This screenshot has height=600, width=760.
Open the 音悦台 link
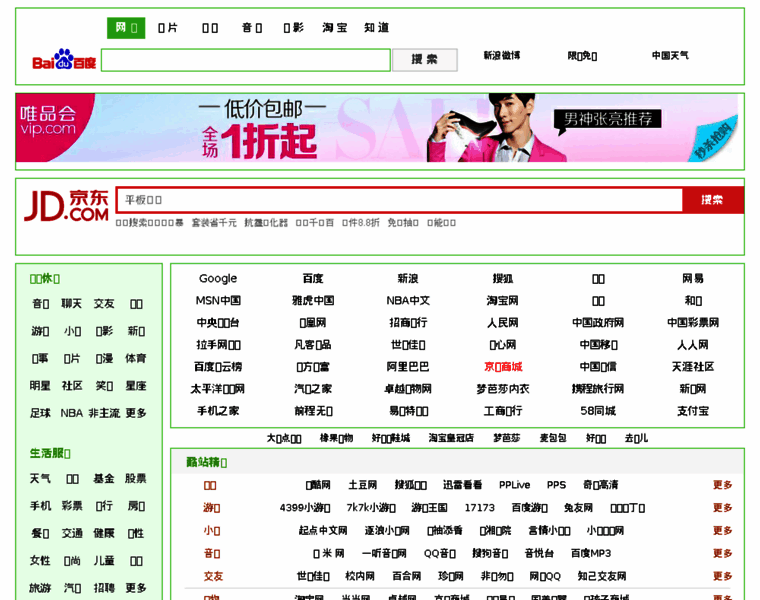[x=539, y=553]
